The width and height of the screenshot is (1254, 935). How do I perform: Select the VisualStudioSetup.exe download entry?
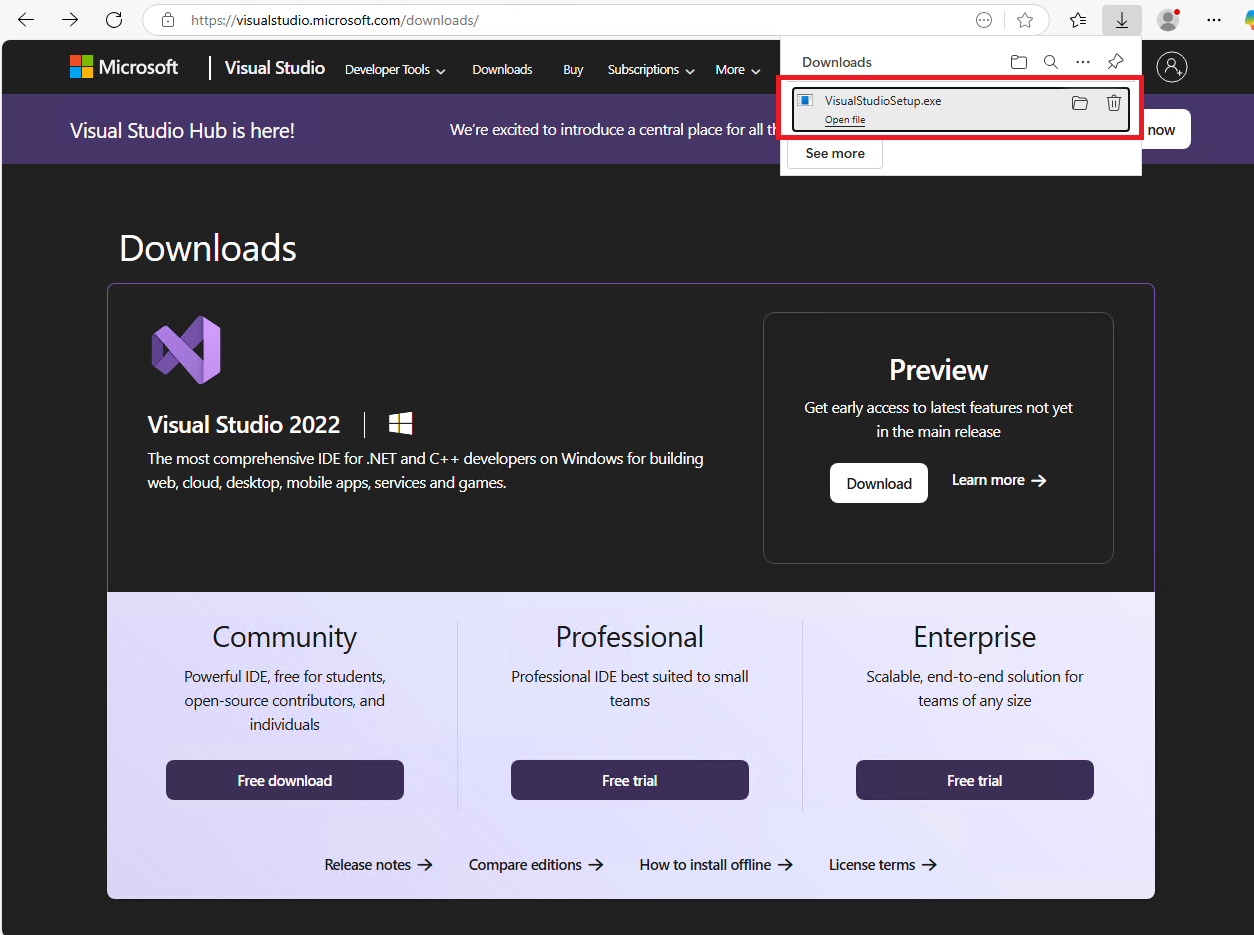(961, 110)
